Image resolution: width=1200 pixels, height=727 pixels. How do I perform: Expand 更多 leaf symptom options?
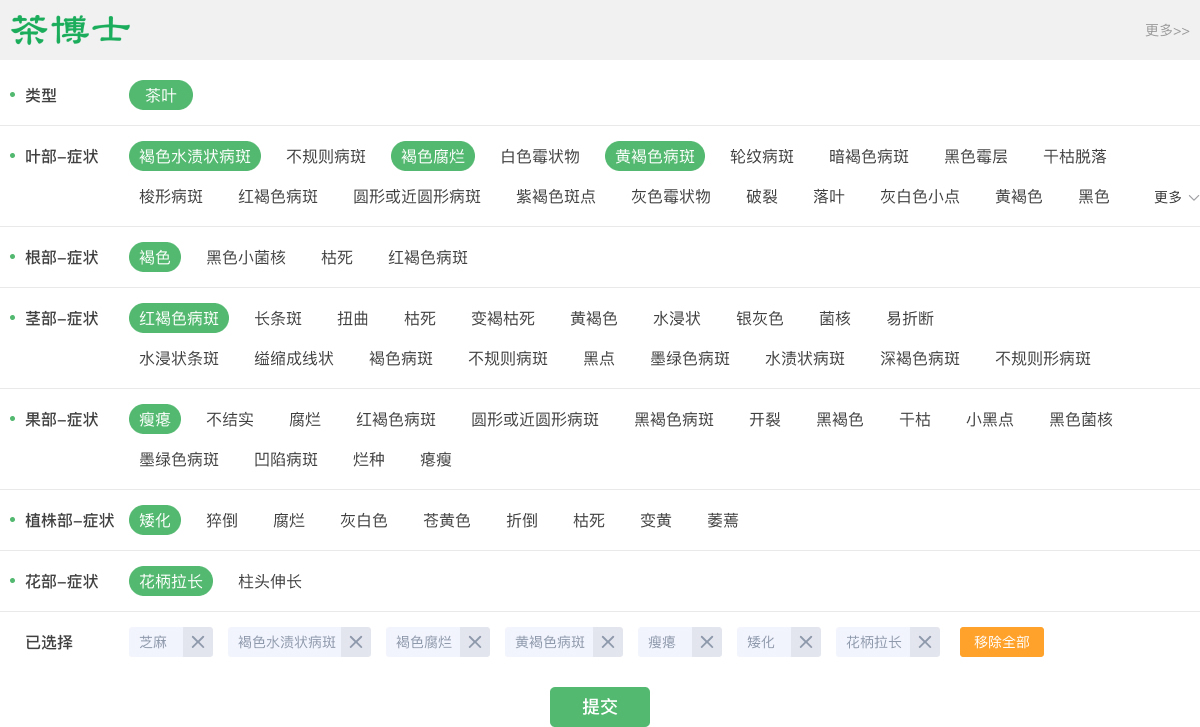click(1175, 197)
